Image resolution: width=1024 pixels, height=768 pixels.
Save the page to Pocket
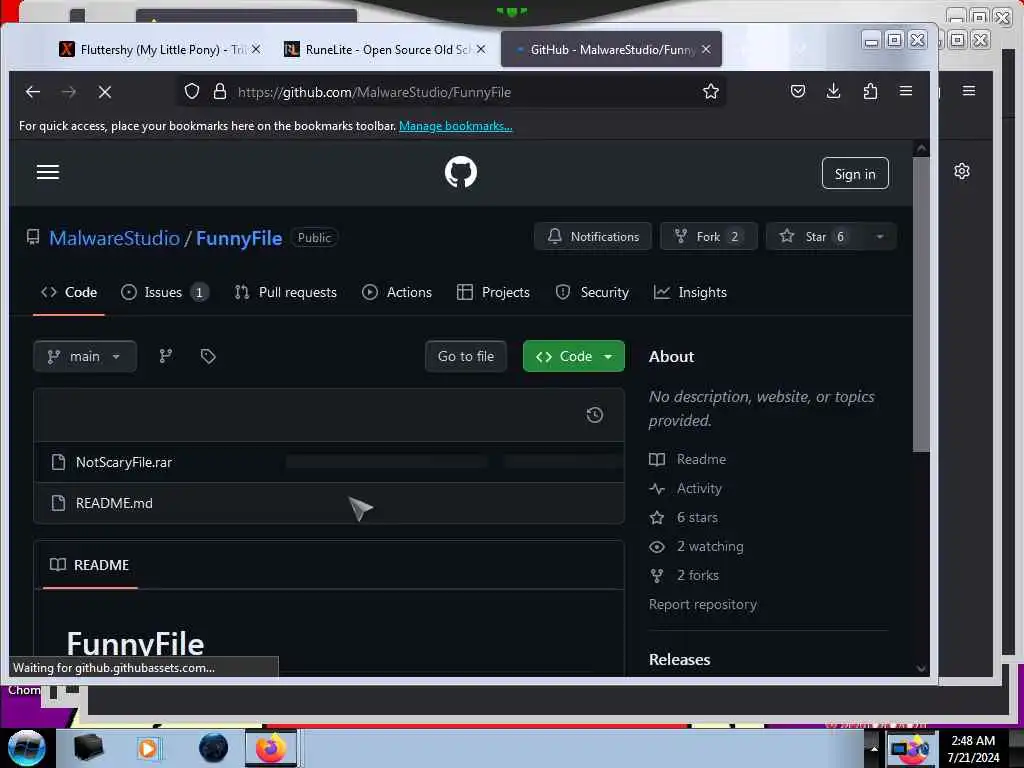[797, 91]
